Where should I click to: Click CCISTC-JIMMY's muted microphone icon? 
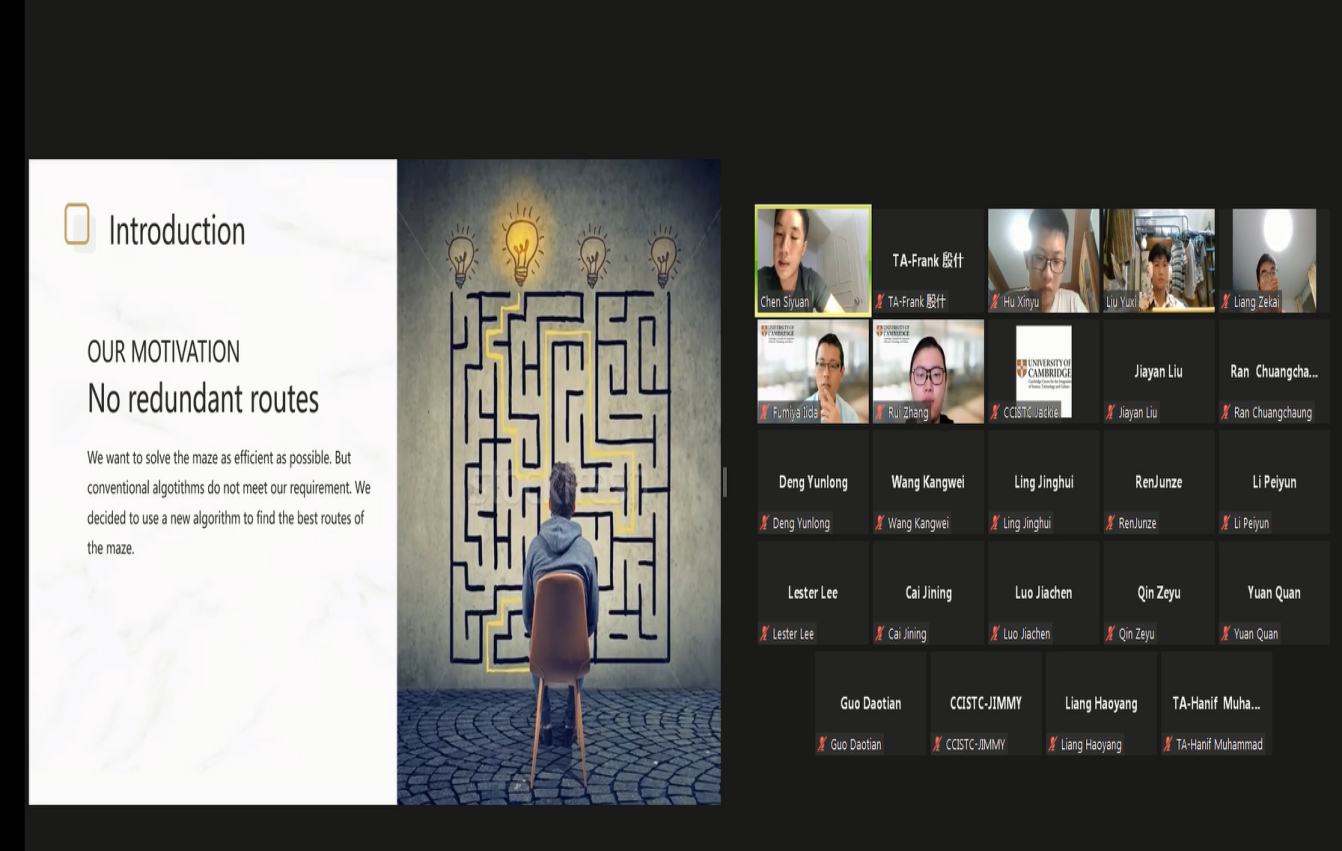pyautogui.click(x=938, y=744)
